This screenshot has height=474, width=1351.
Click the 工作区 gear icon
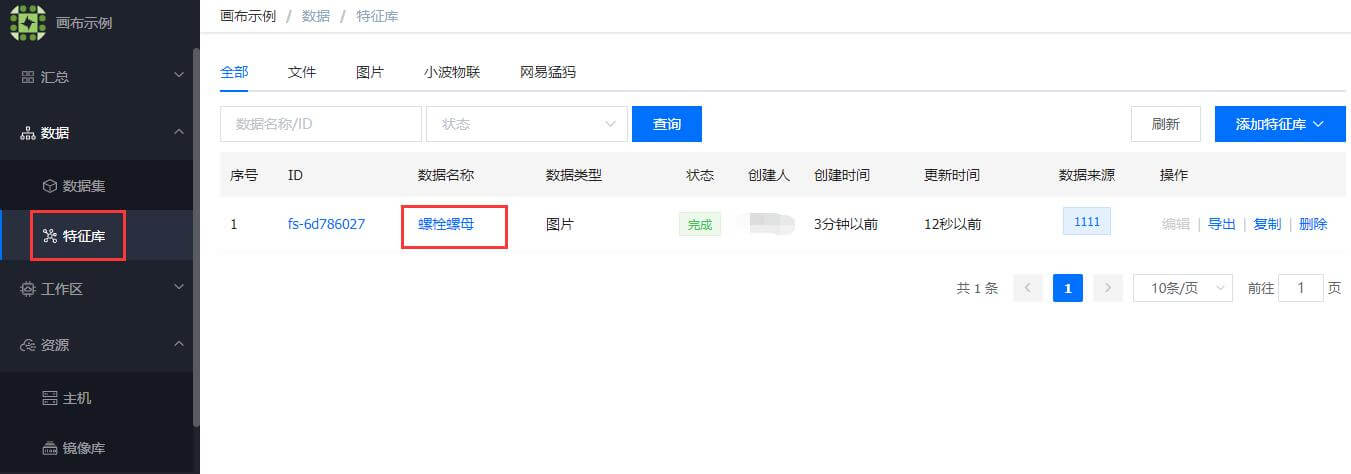(x=27, y=289)
